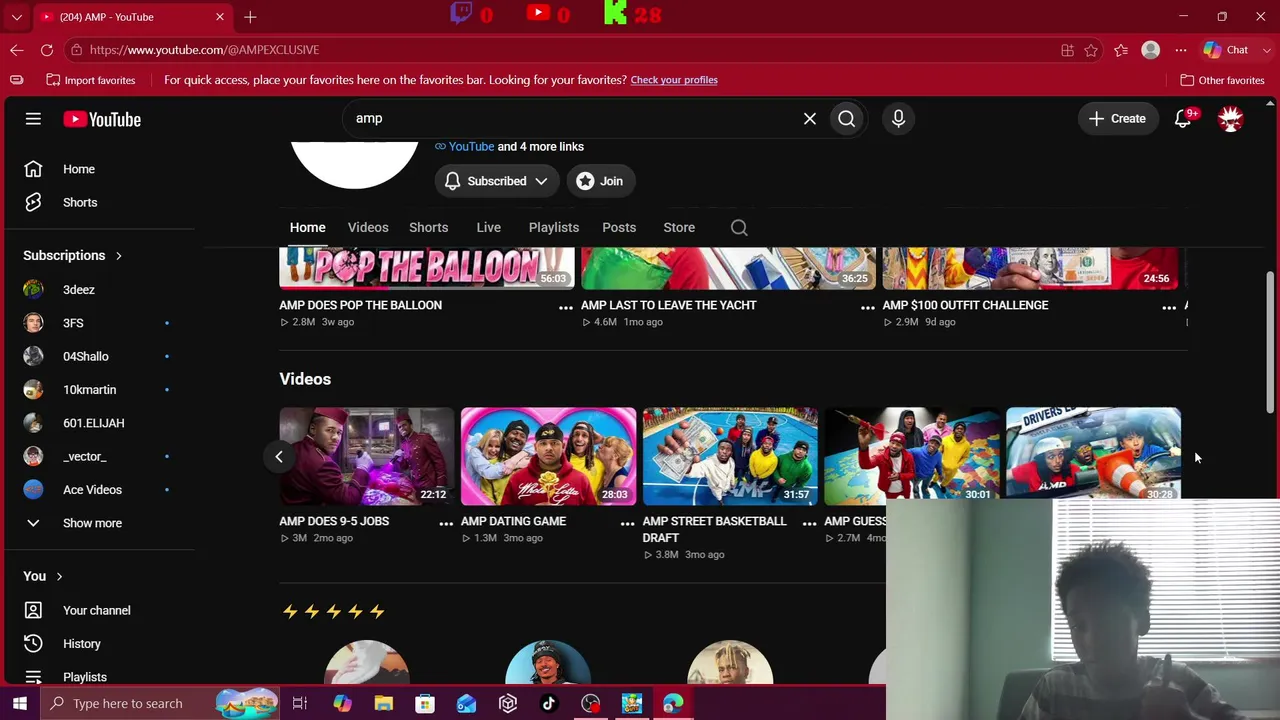This screenshot has width=1280, height=720.
Task: Switch to the channel Live tab
Action: tap(489, 228)
